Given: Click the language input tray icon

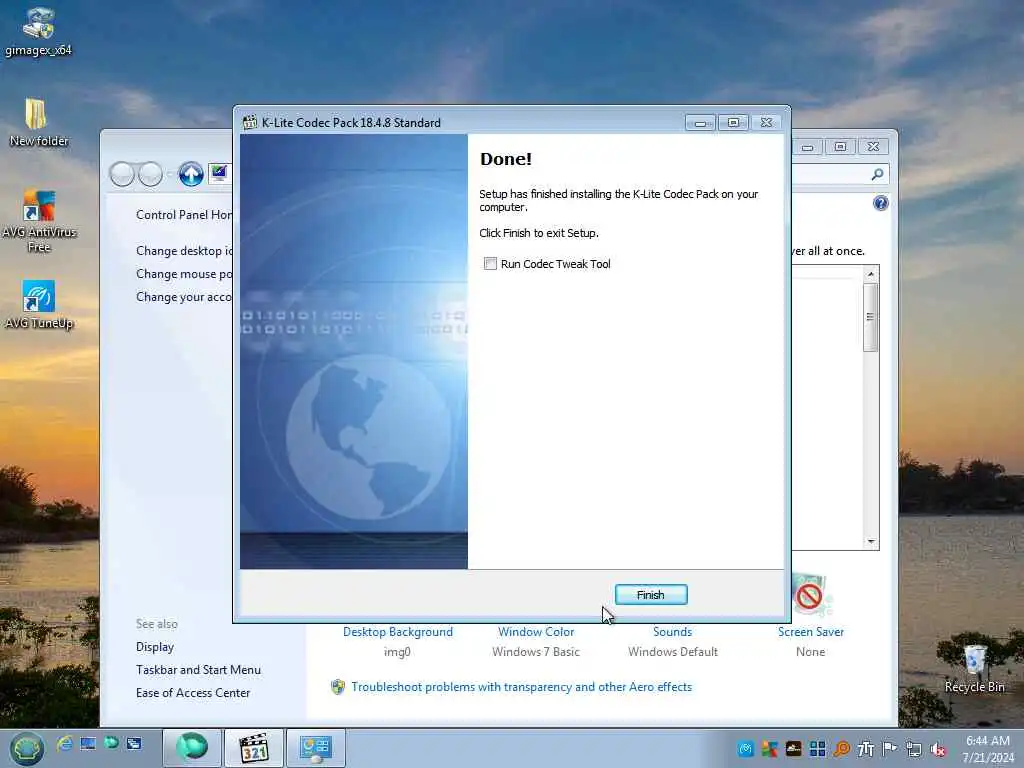Looking at the screenshot, I should pyautogui.click(x=865, y=749).
